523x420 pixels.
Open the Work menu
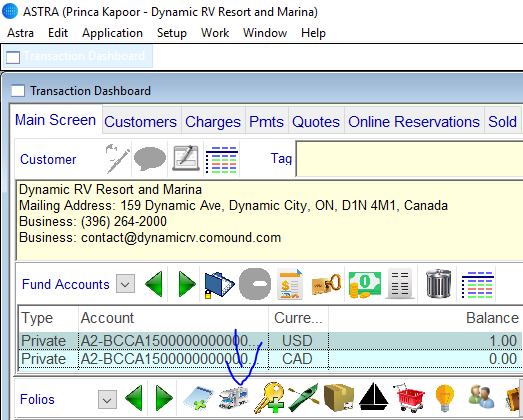tap(215, 33)
